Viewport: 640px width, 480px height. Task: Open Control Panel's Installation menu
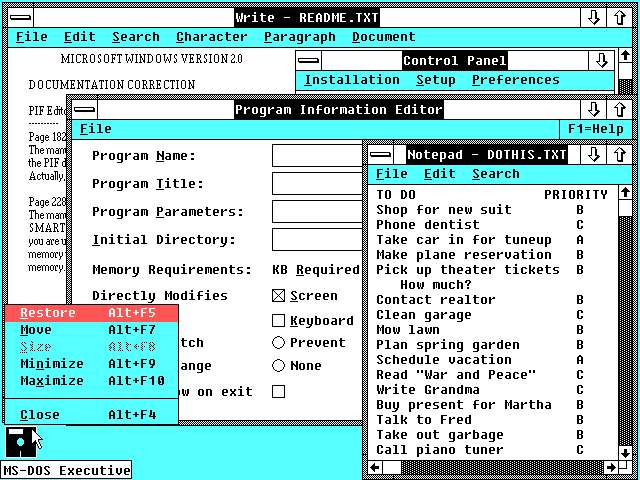(352, 80)
